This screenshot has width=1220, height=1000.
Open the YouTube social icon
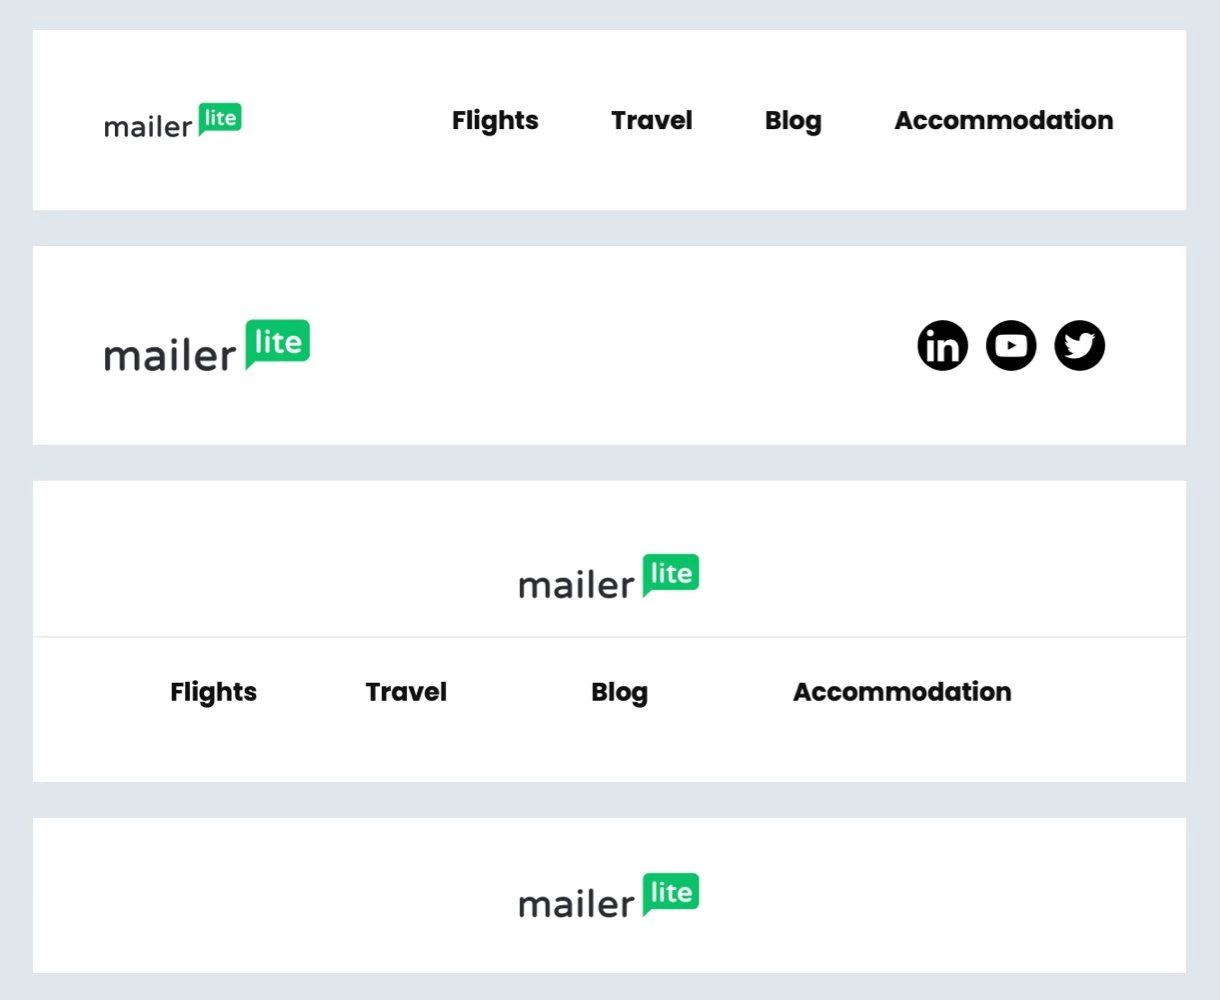point(1011,346)
